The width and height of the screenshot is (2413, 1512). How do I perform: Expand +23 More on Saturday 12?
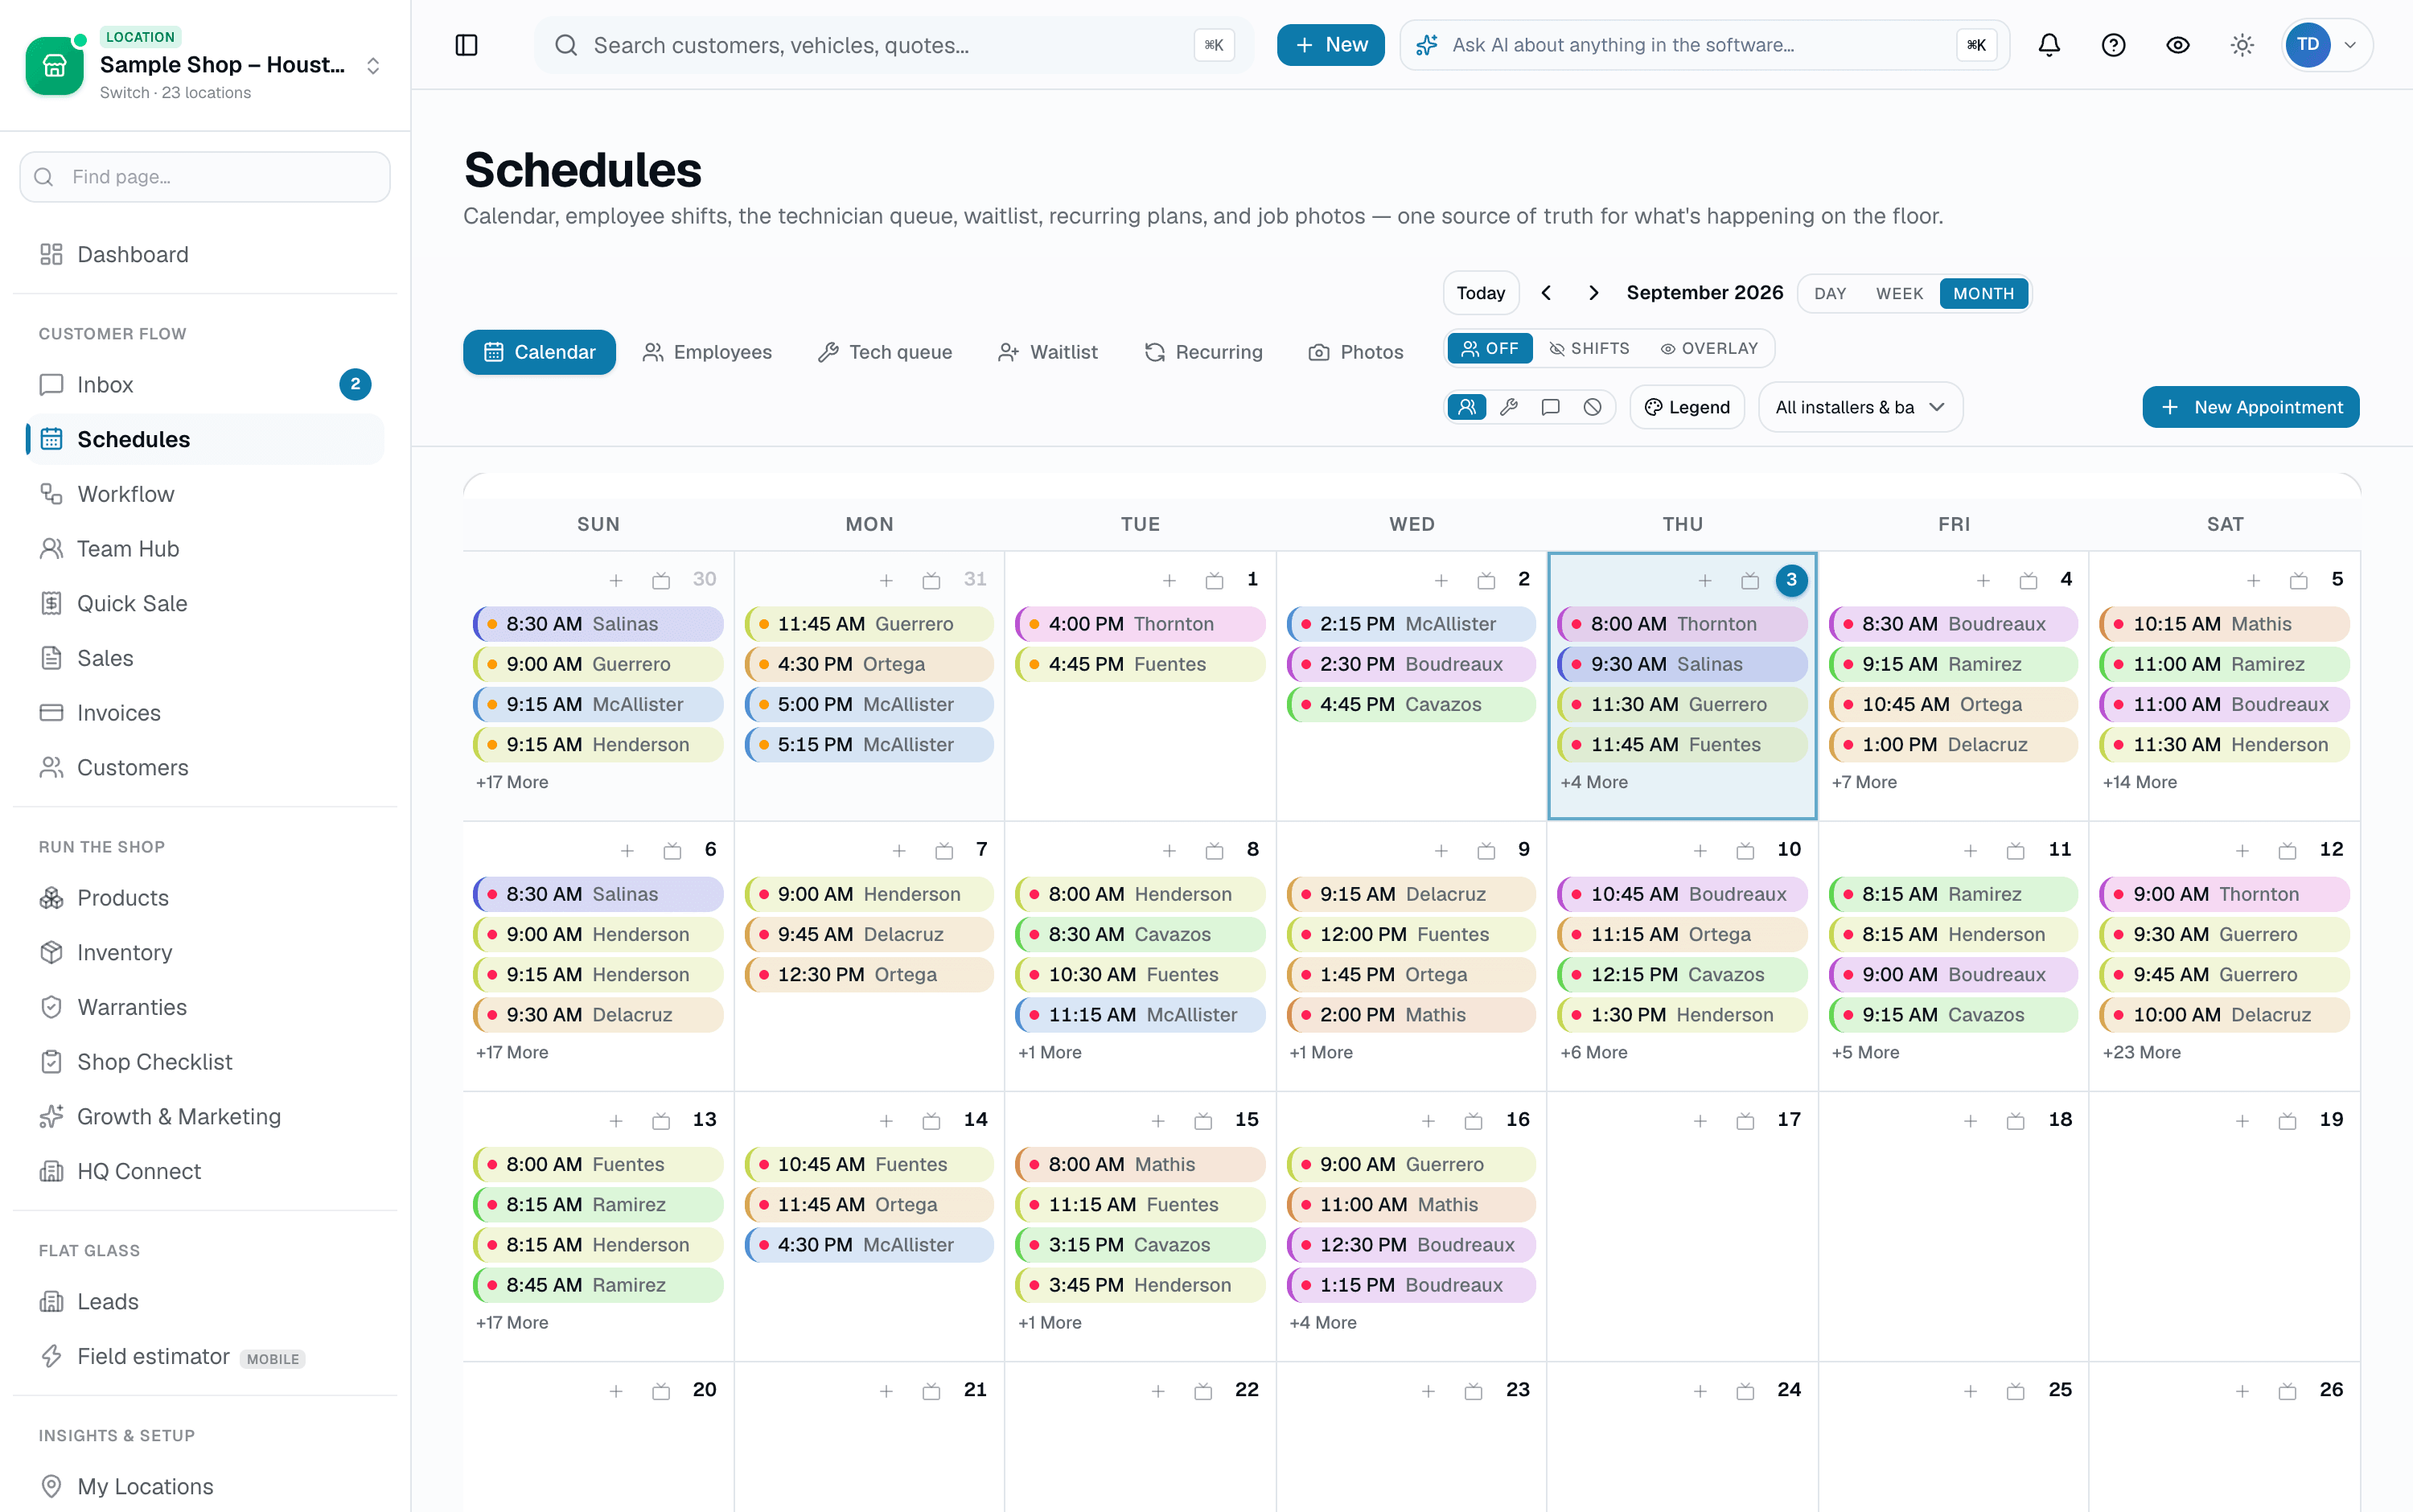[x=2142, y=1052]
